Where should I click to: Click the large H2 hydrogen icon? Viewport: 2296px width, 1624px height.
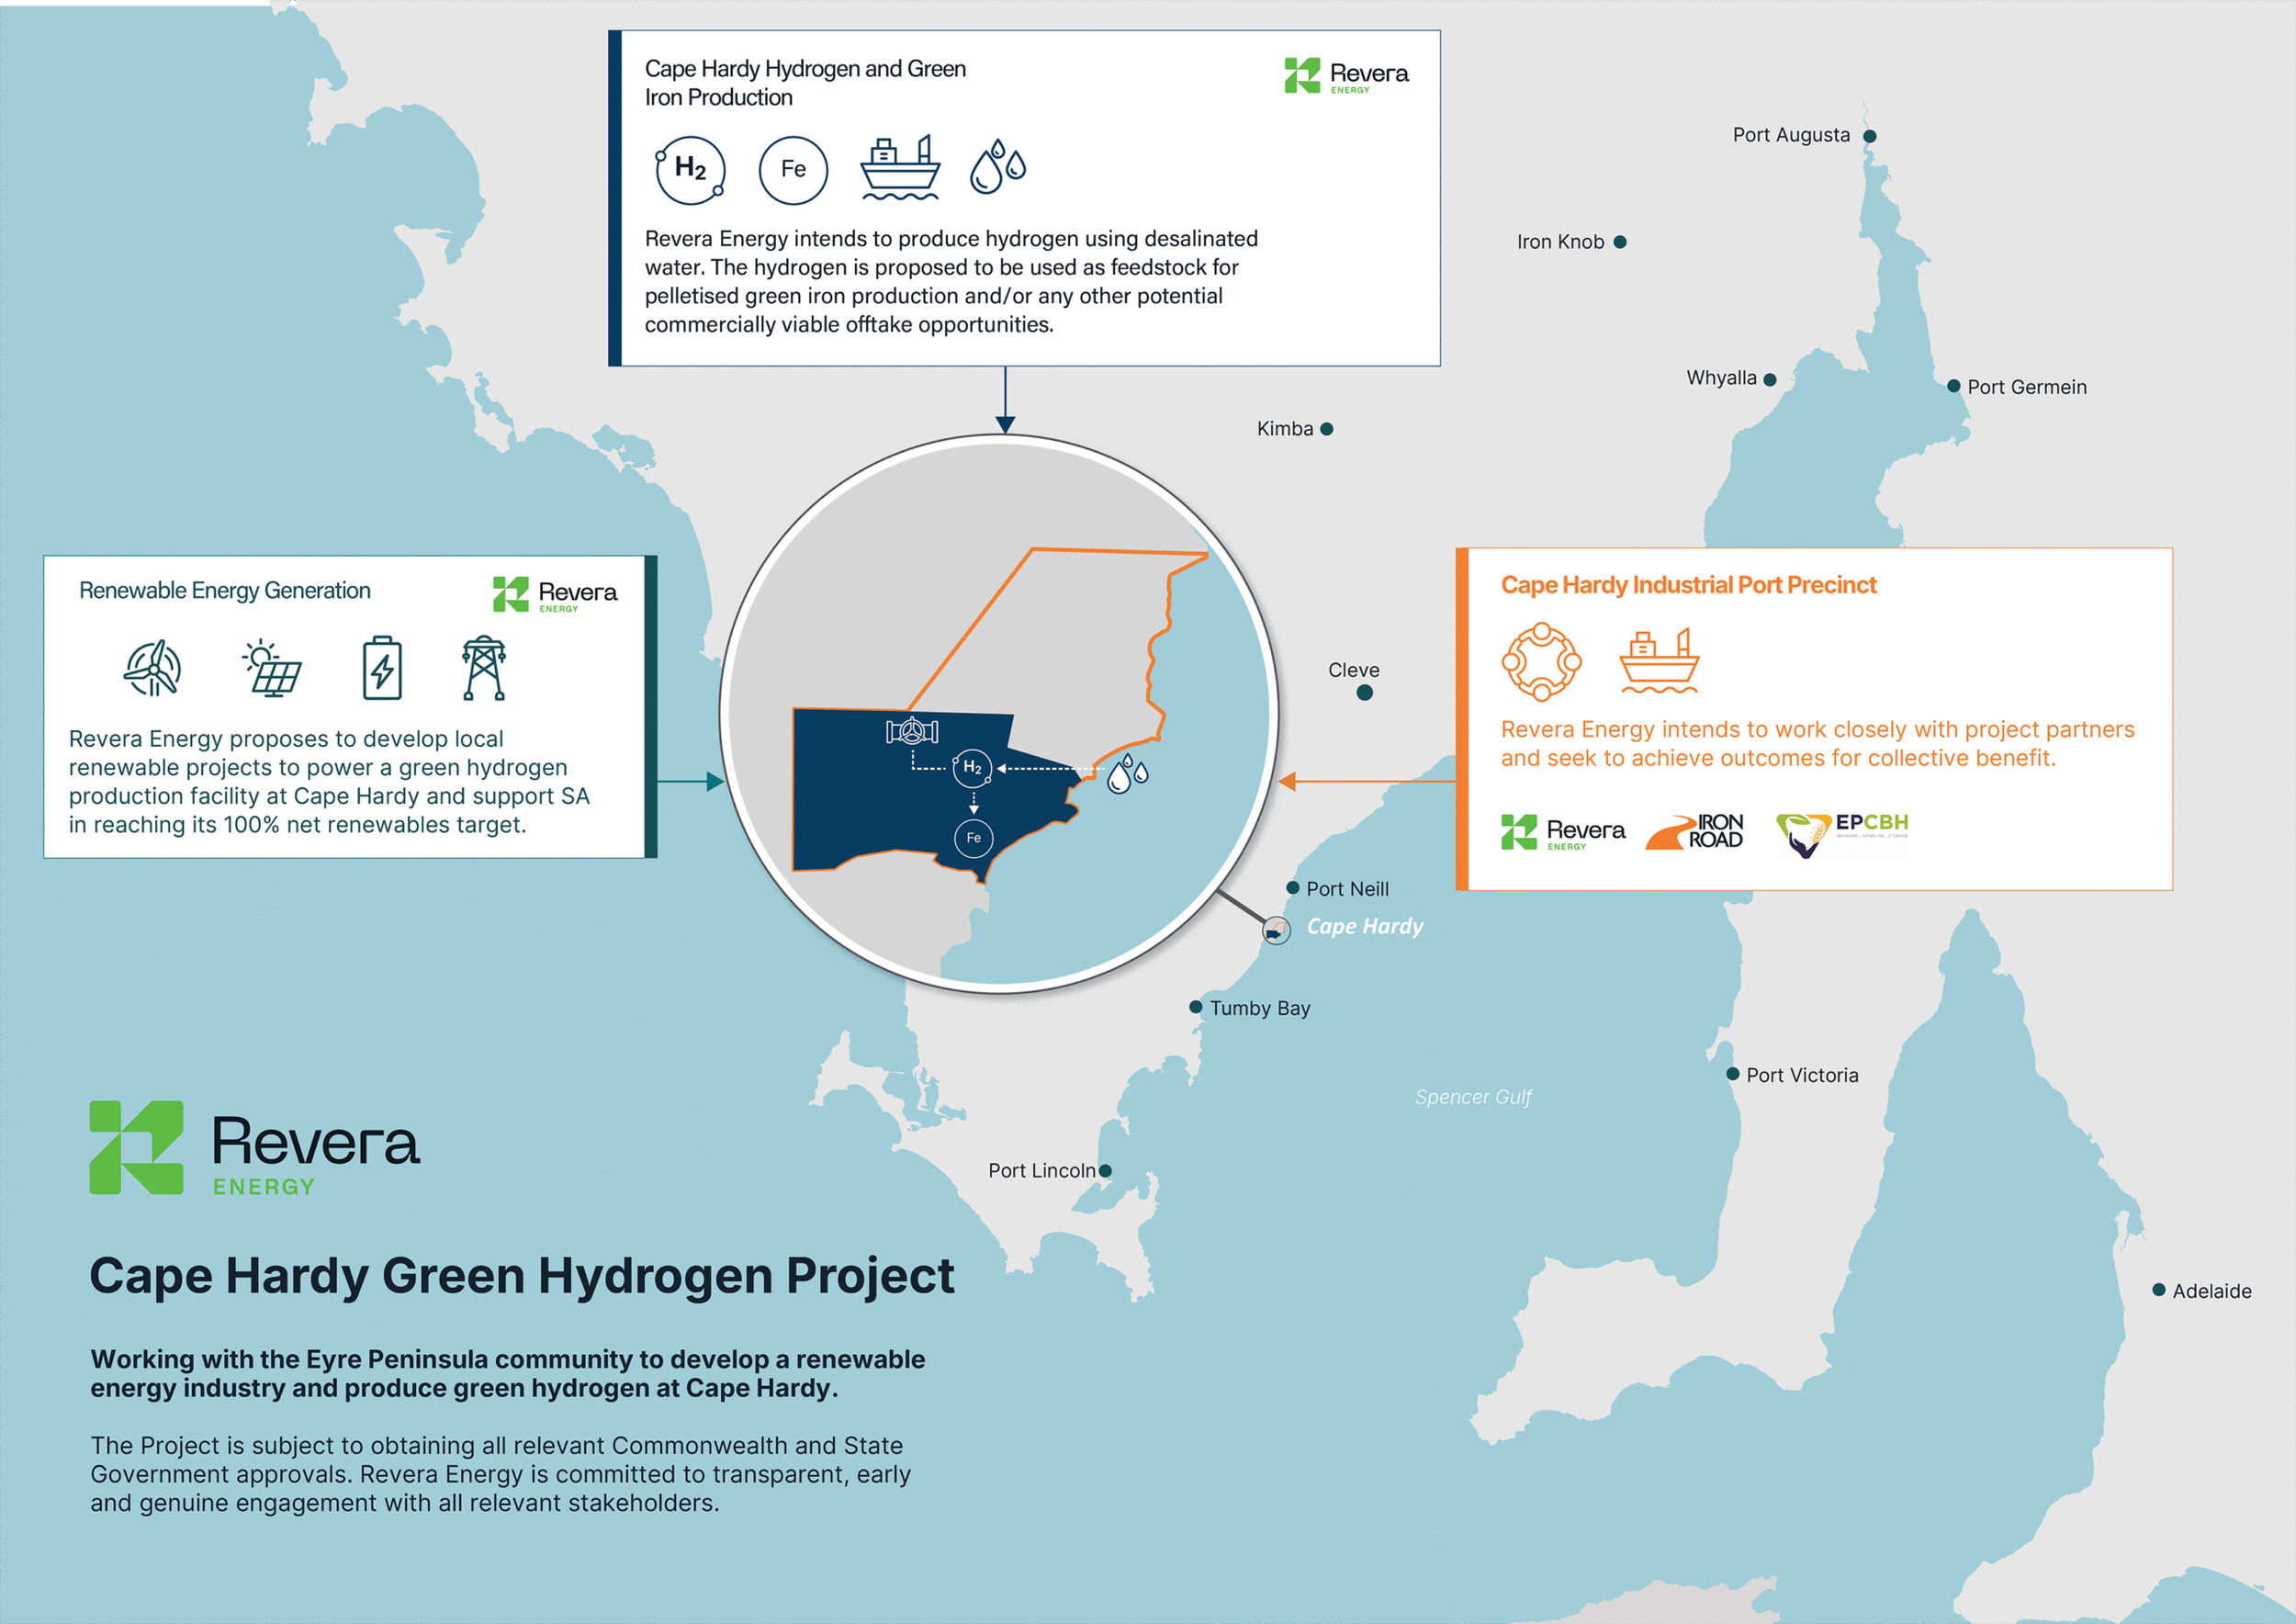point(690,170)
